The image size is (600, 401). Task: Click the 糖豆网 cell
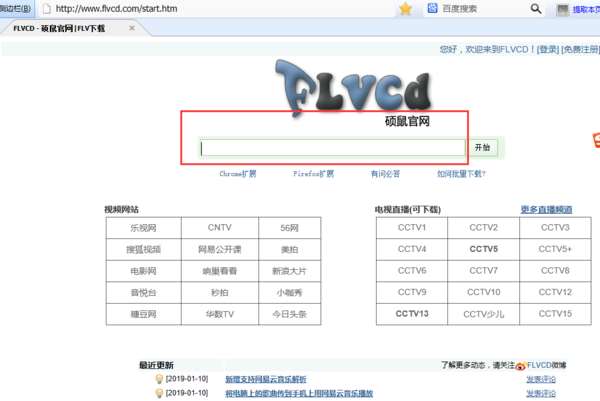143,315
